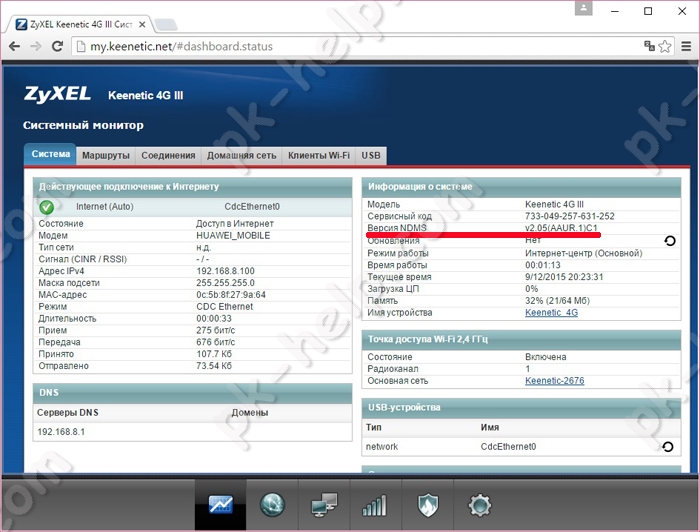Open the Security shield icon
This screenshot has width=700, height=532.
point(428,505)
